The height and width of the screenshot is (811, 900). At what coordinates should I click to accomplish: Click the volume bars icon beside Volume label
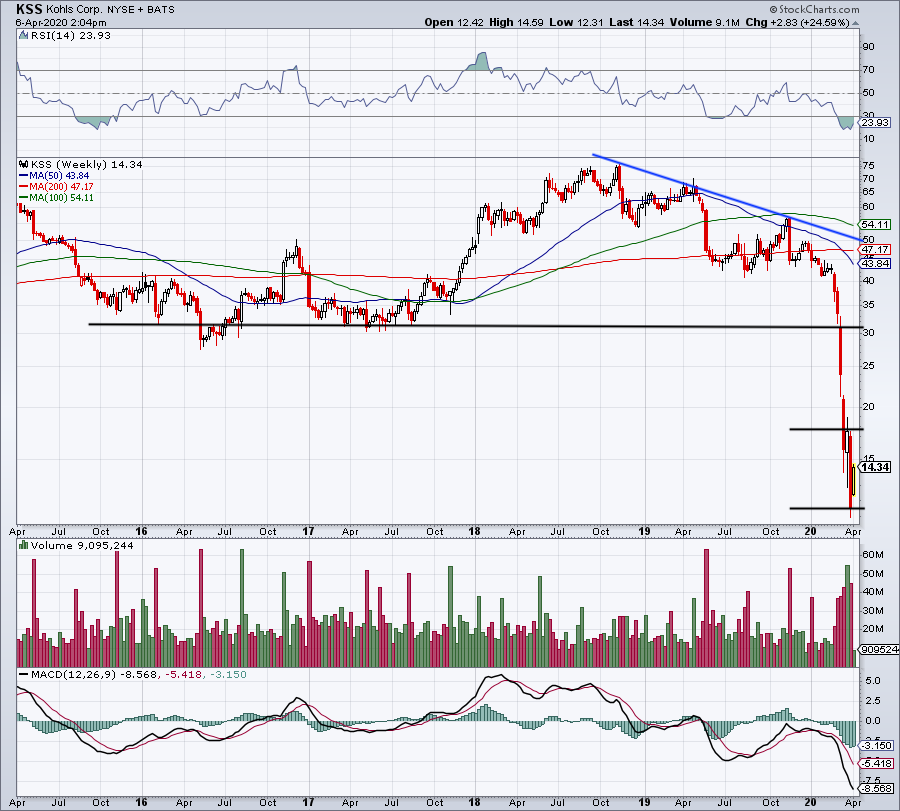click(24, 545)
